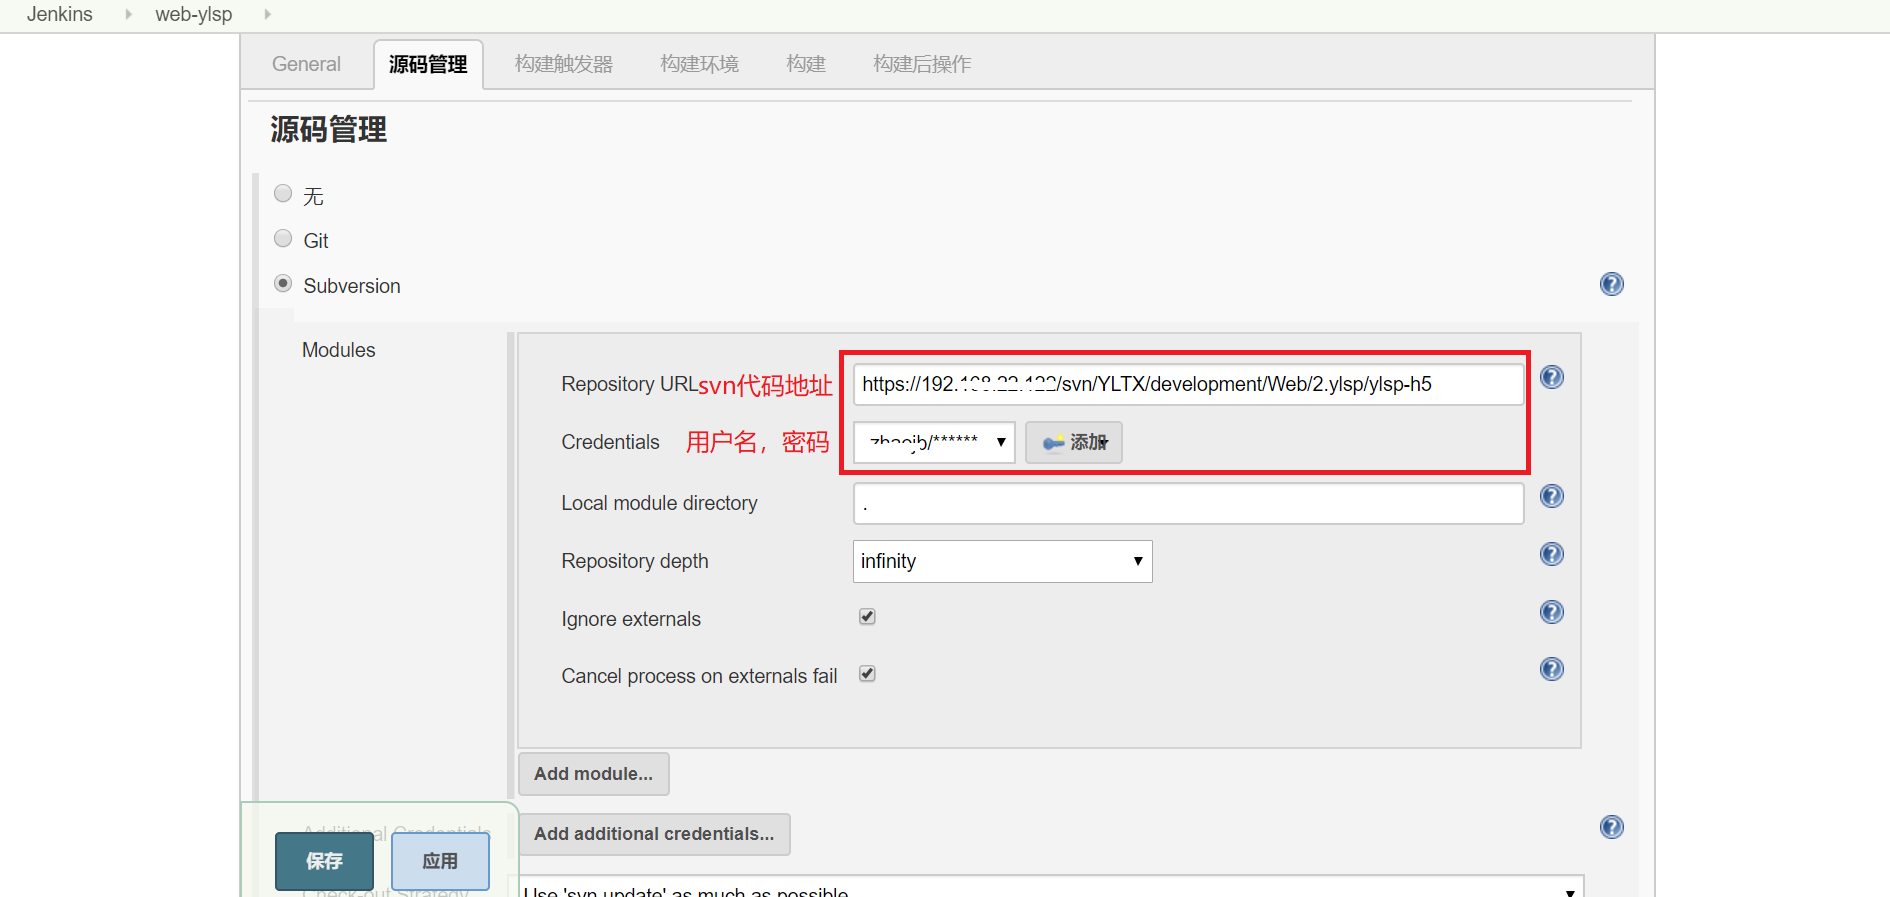This screenshot has width=1890, height=897.
Task: Open the web-ylsp breadcrumb link
Action: [194, 14]
